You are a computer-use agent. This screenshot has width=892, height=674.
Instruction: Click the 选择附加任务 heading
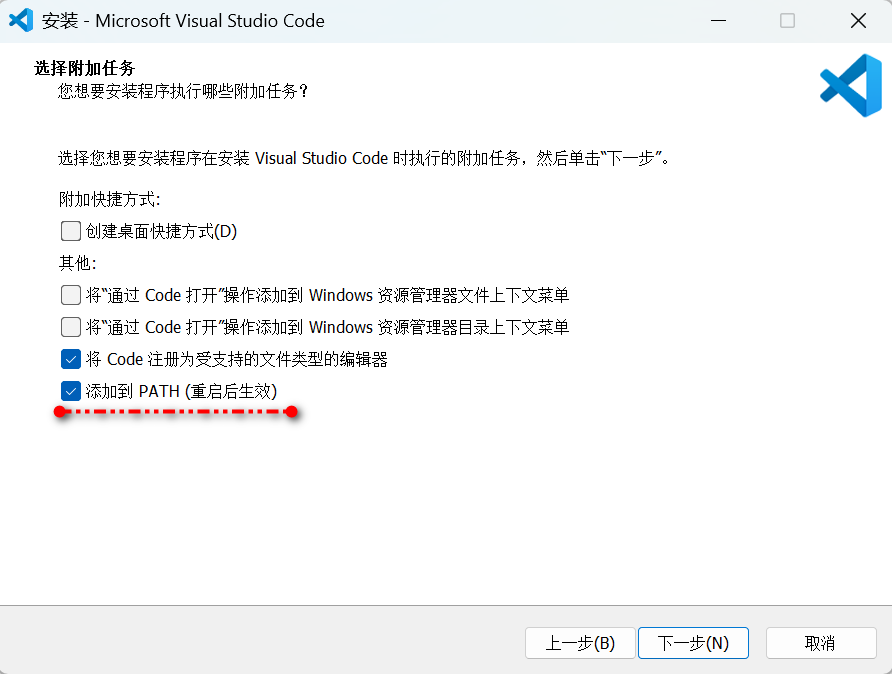(84, 68)
